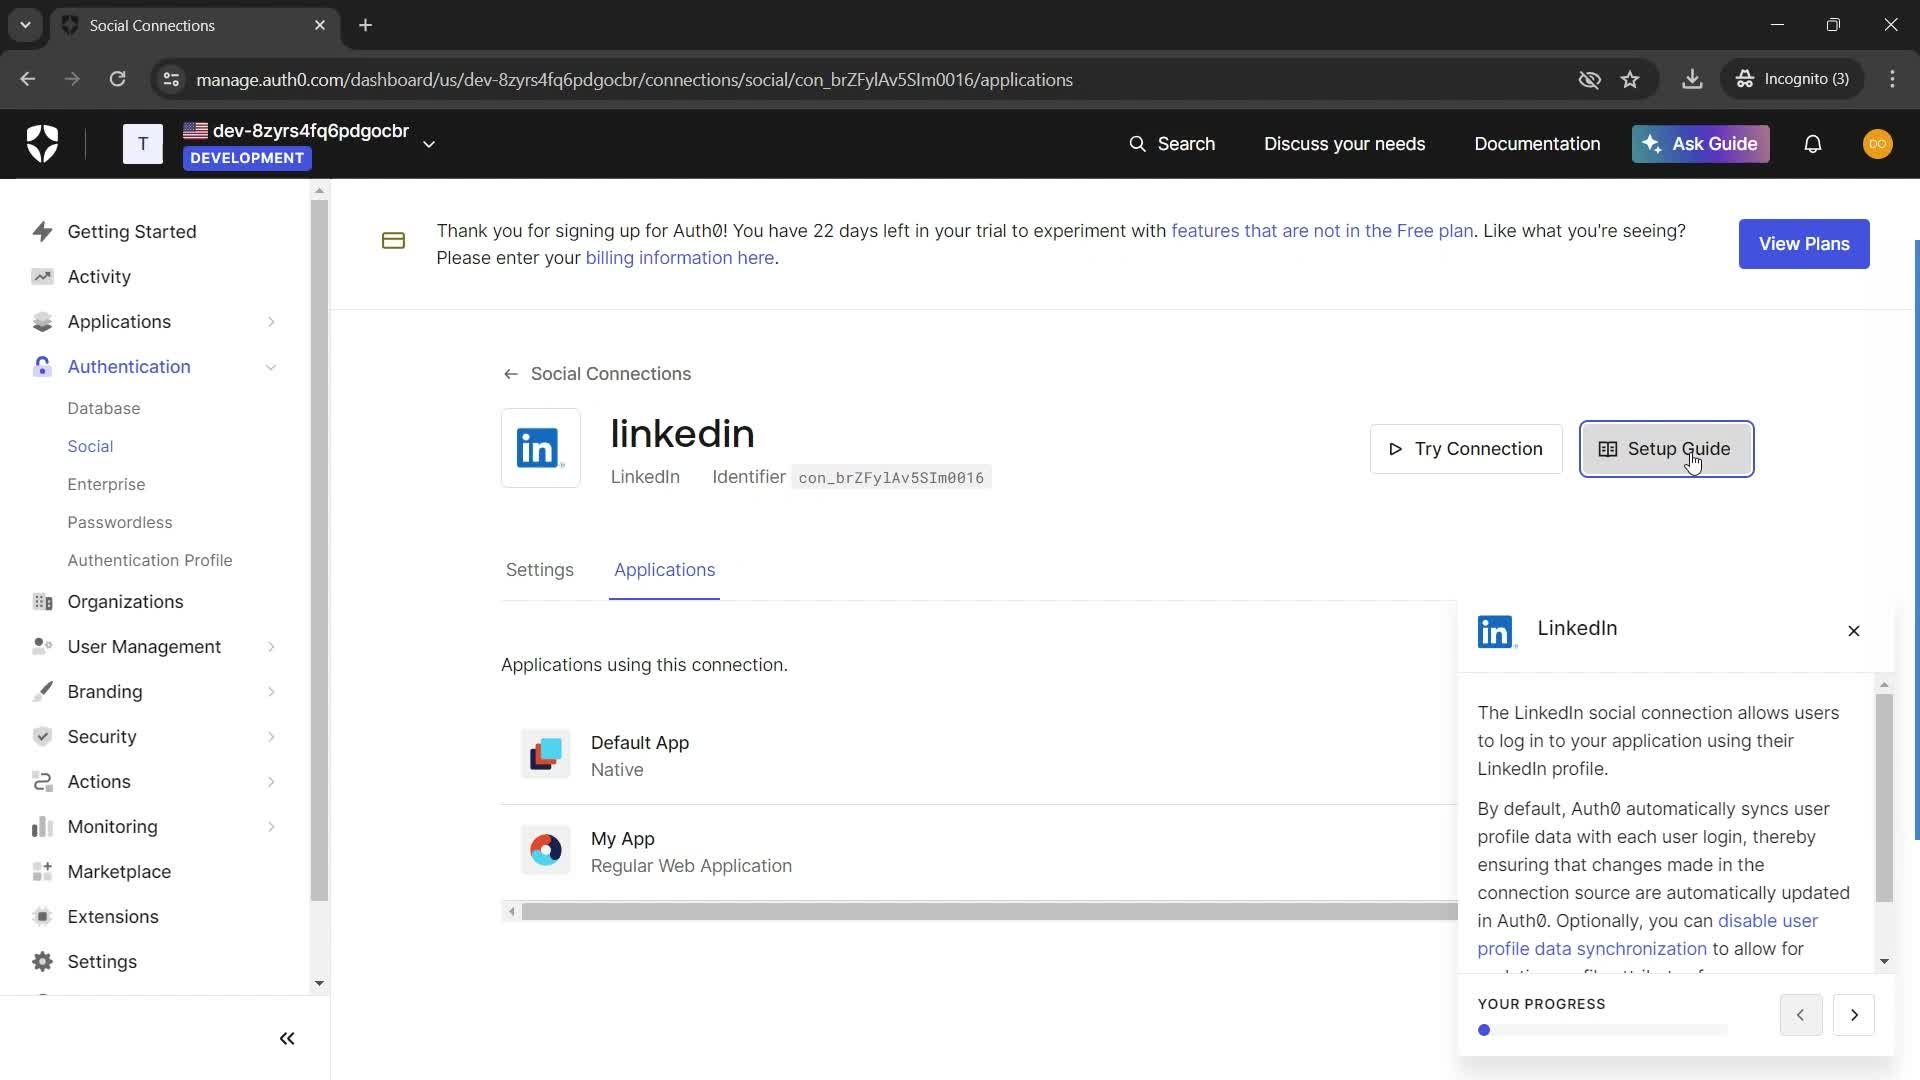Image resolution: width=1920 pixels, height=1080 pixels.
Task: Select the tenant avatar letter T
Action: pyautogui.click(x=143, y=144)
